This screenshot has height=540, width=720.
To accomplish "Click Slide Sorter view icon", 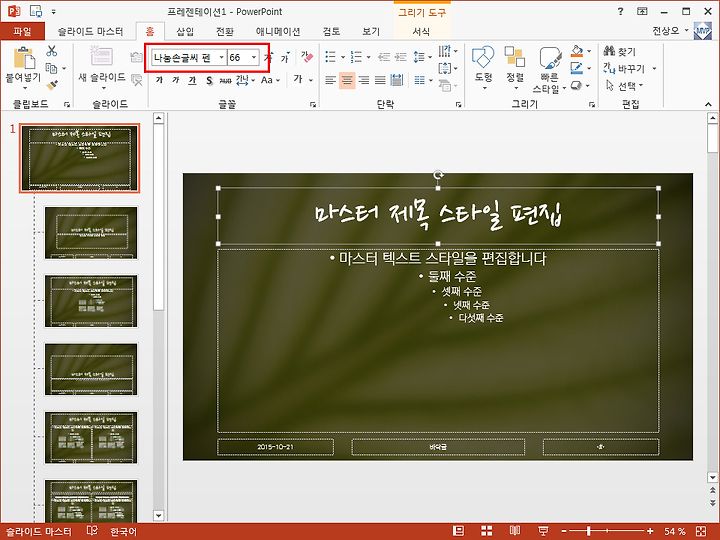I will pos(486,531).
